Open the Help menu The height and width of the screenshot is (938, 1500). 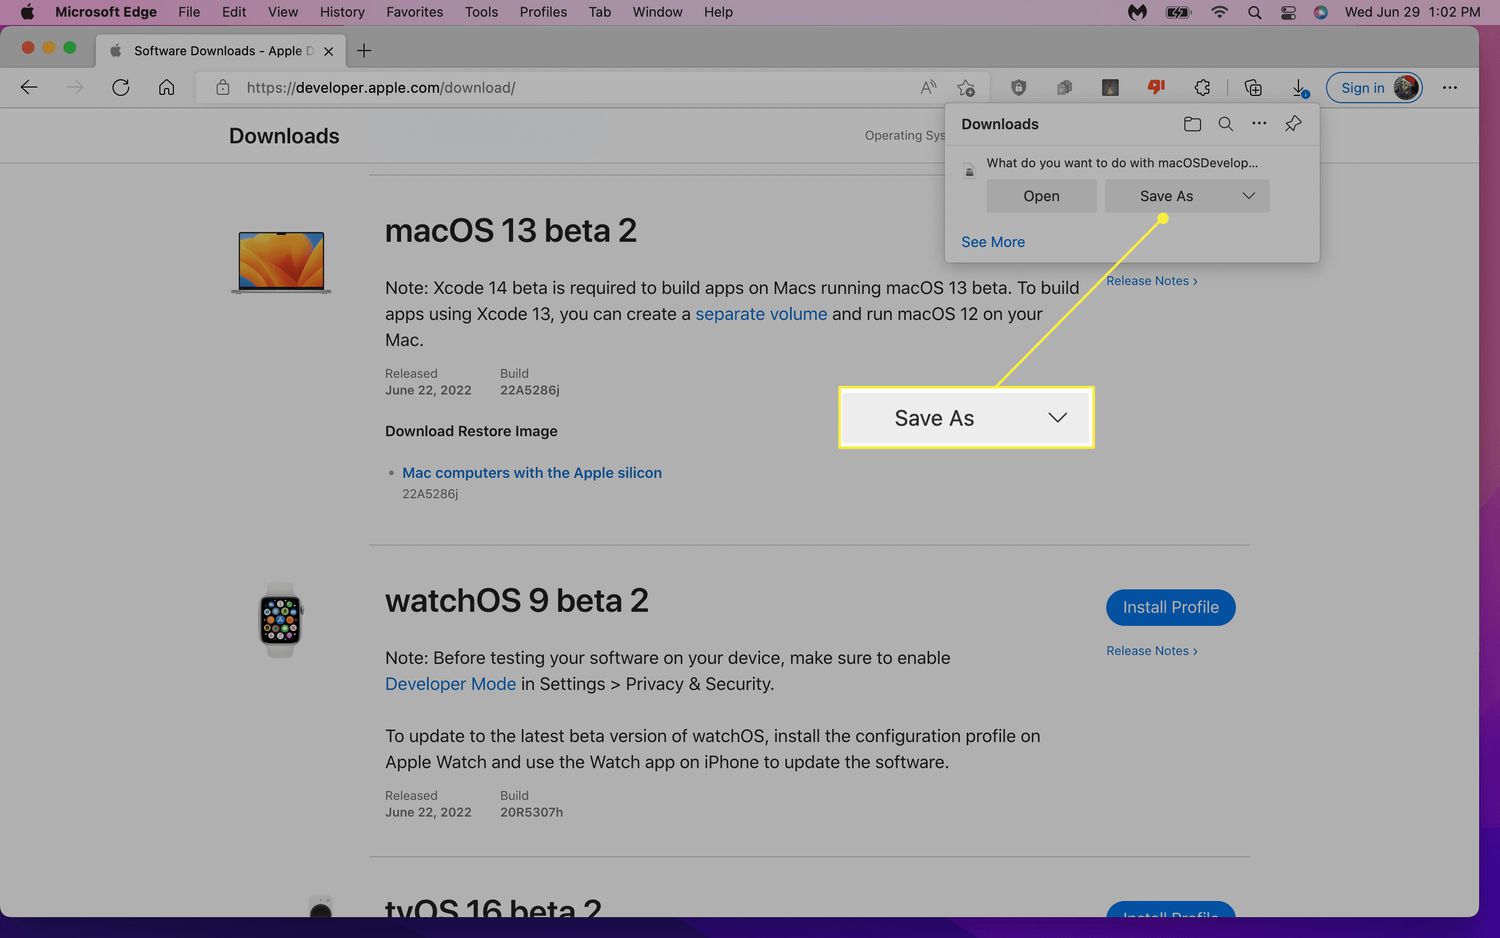click(x=718, y=12)
